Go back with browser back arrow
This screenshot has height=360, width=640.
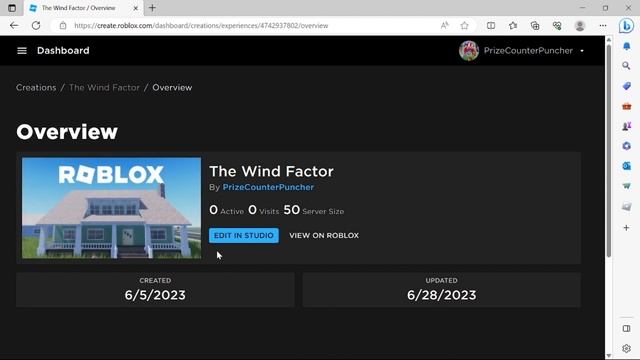tap(14, 25)
